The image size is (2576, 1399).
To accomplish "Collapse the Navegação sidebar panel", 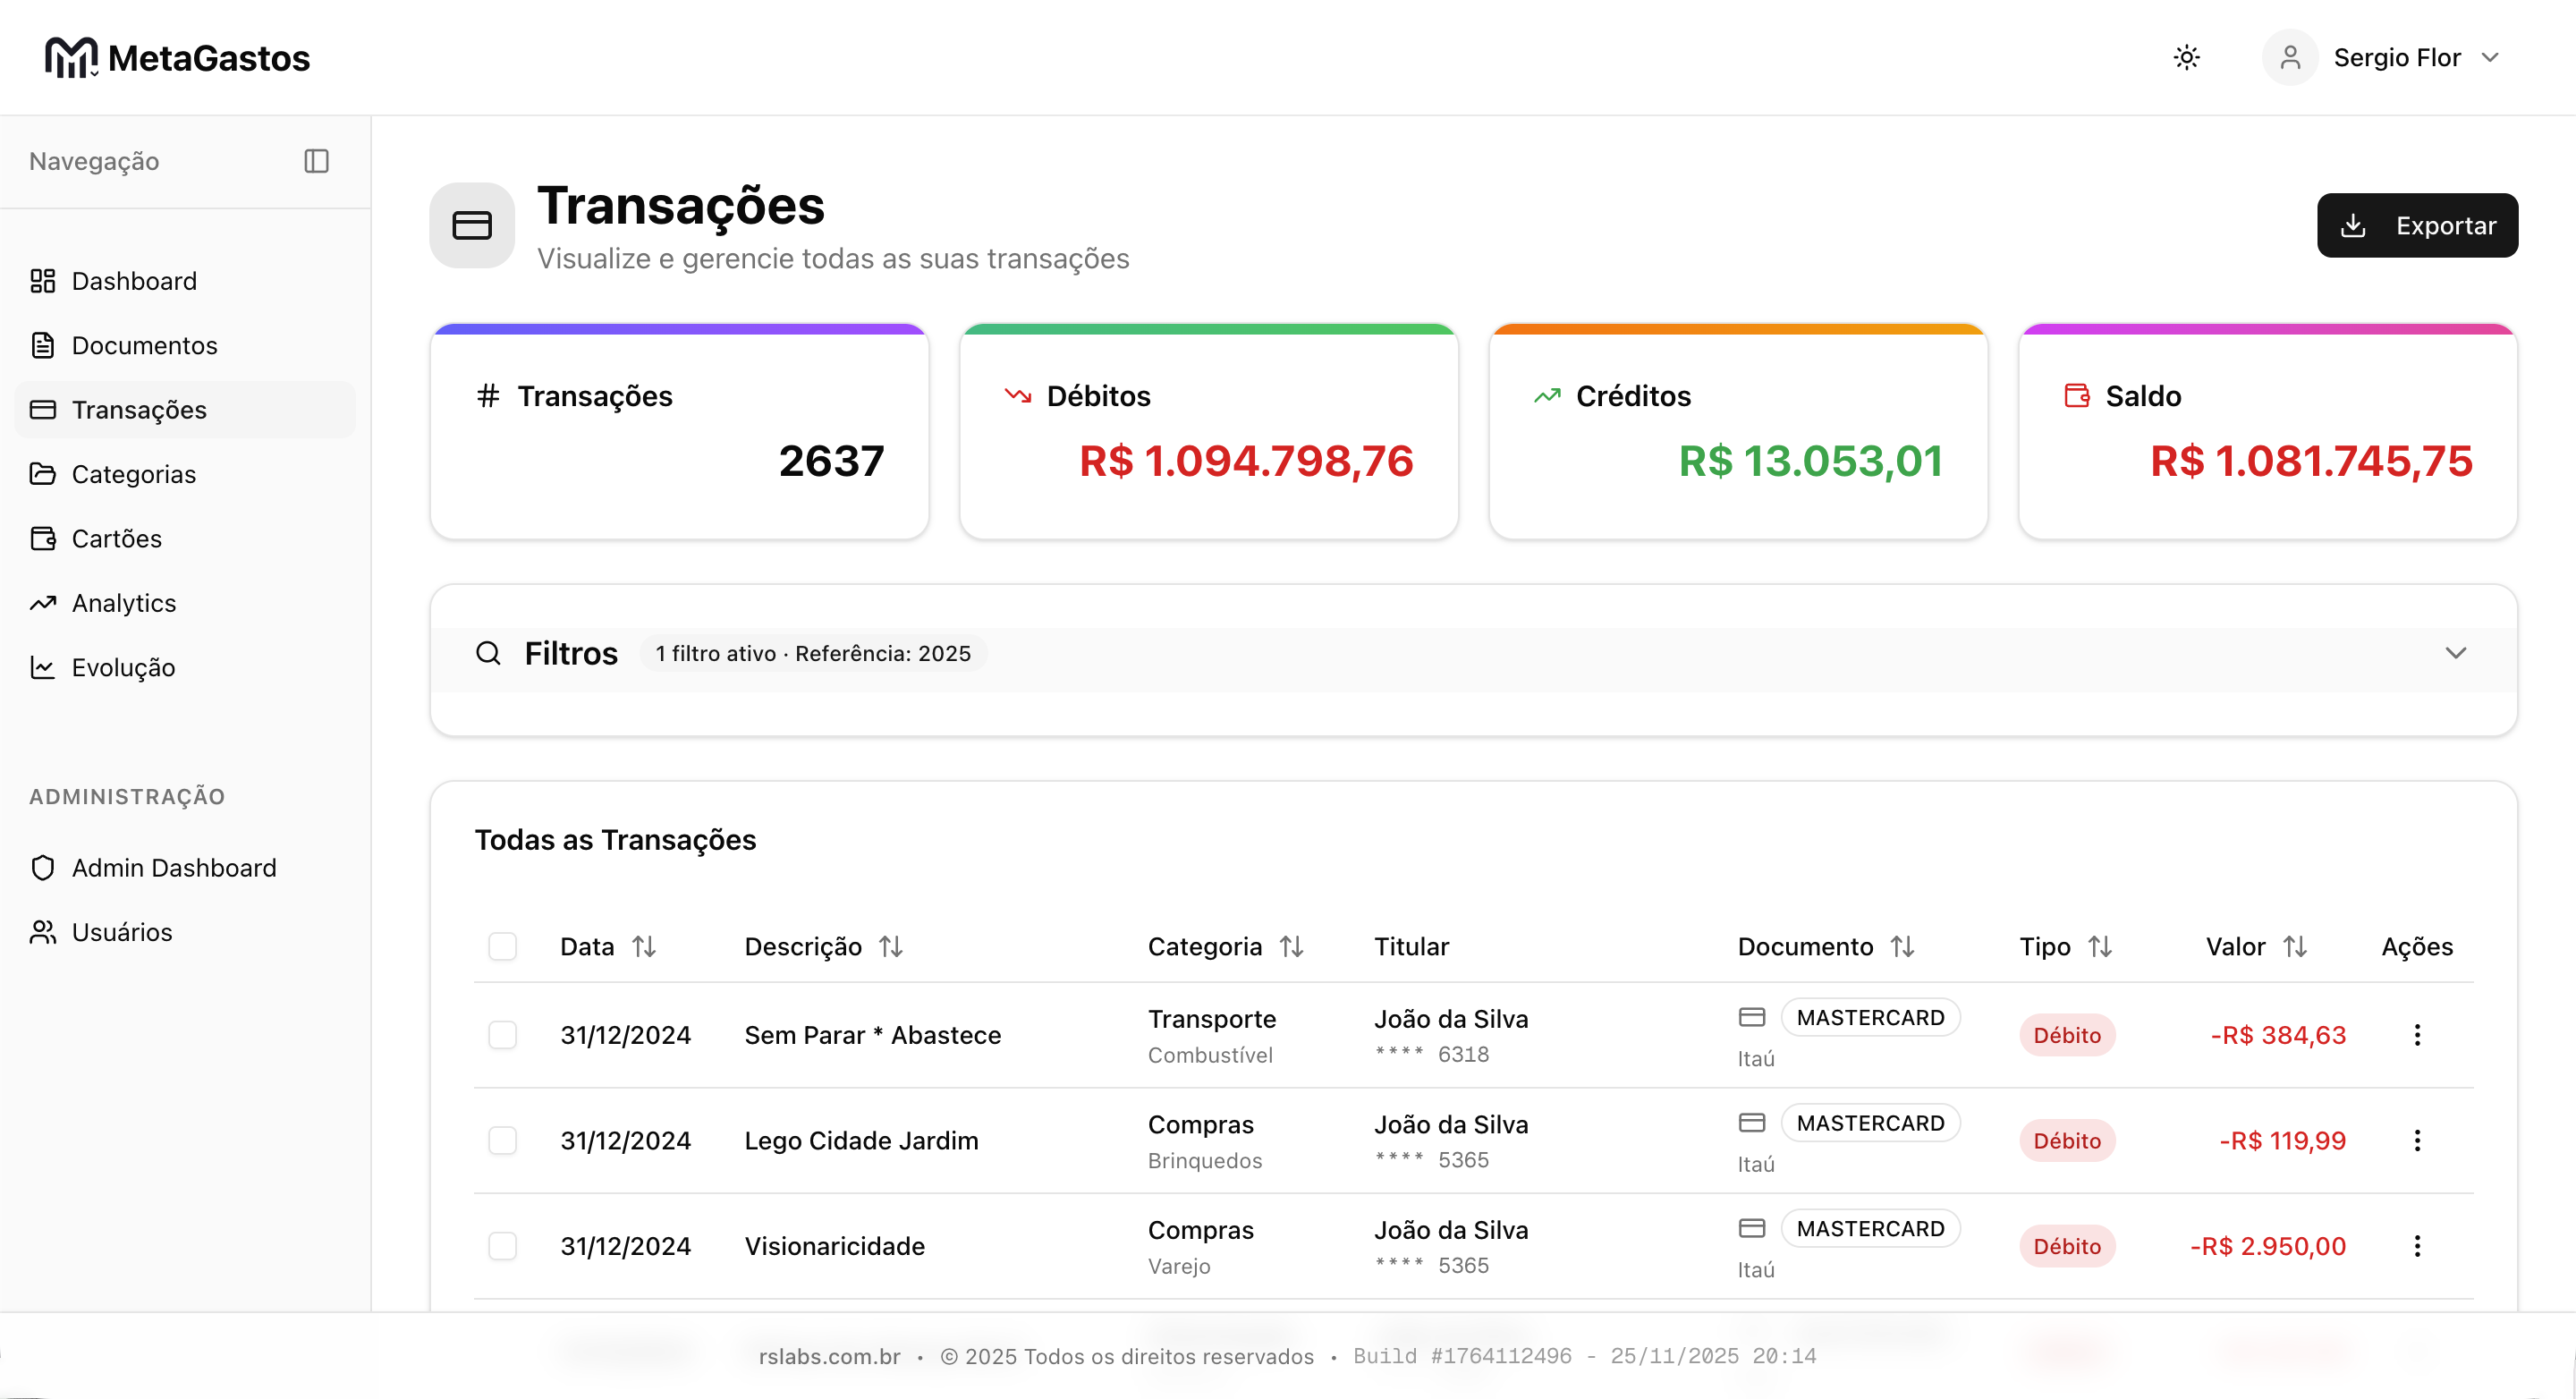I will [316, 161].
